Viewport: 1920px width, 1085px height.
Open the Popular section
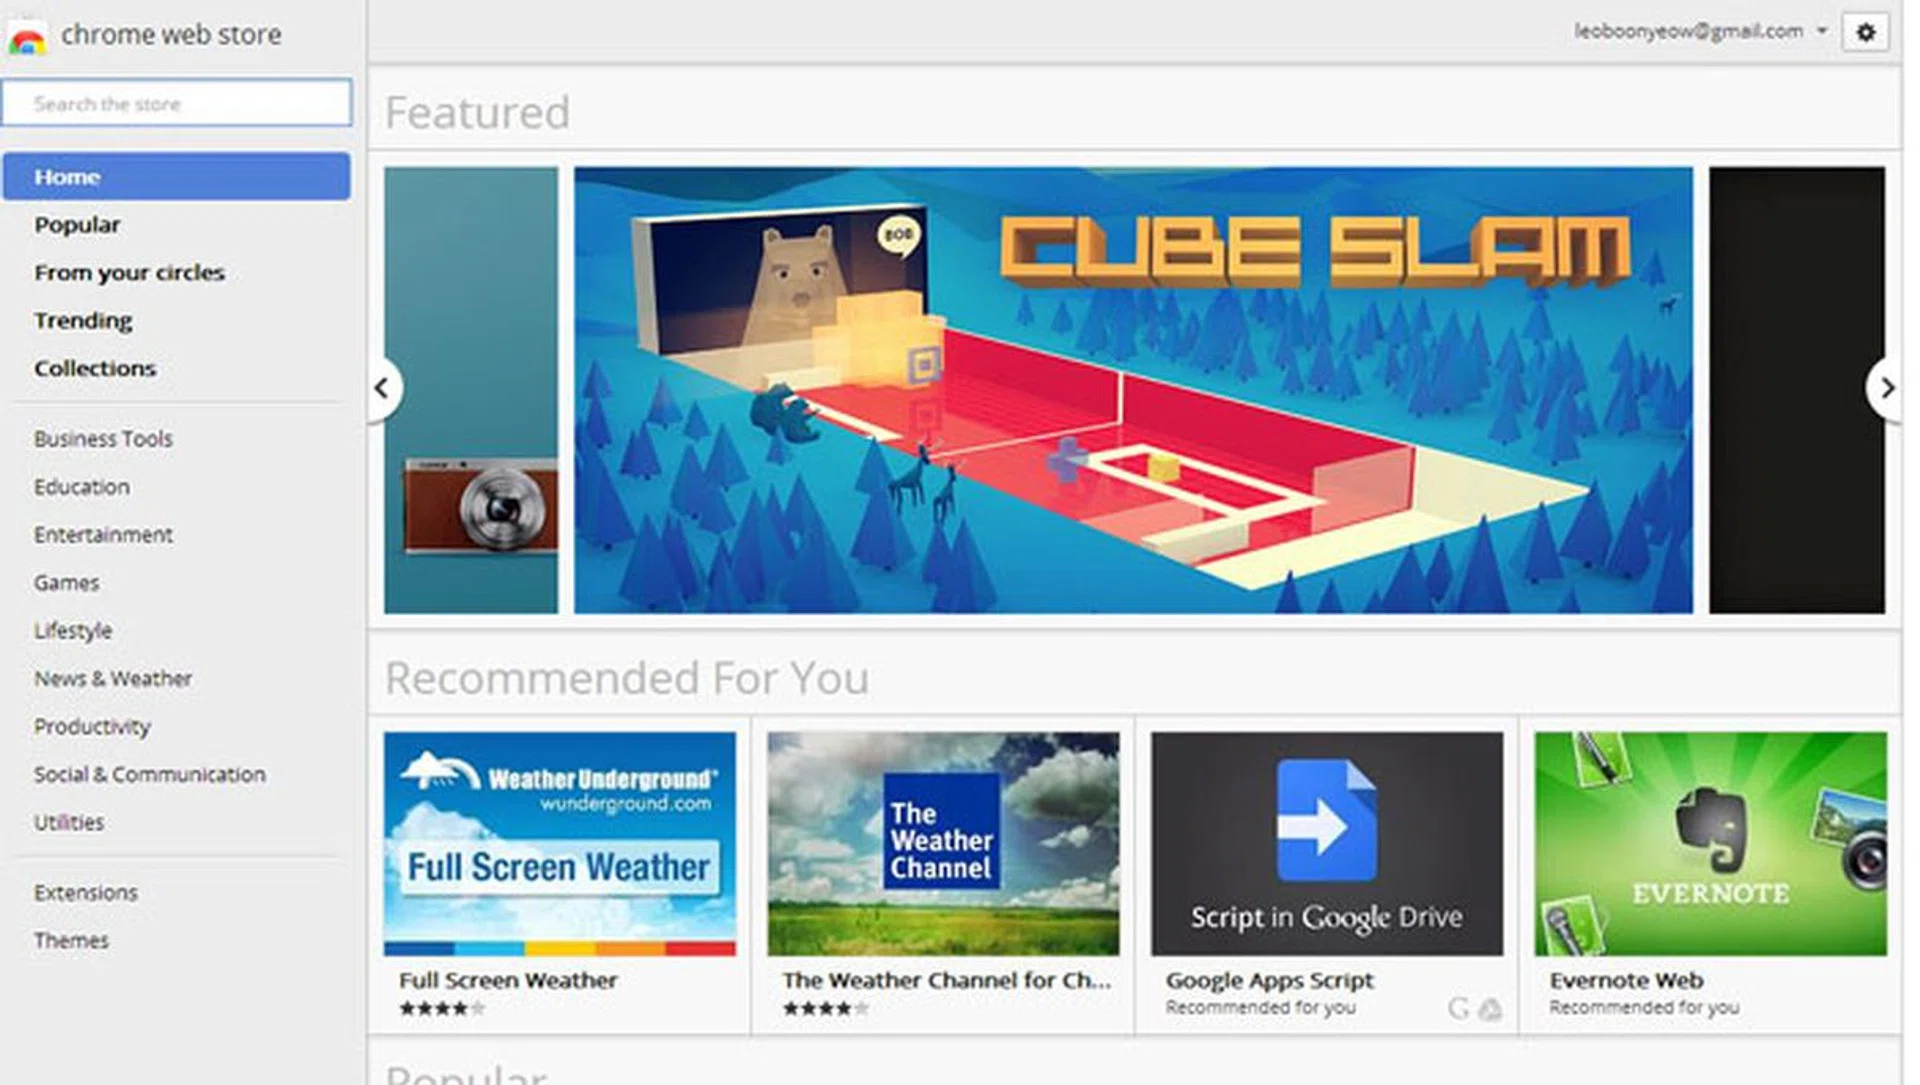tap(77, 224)
